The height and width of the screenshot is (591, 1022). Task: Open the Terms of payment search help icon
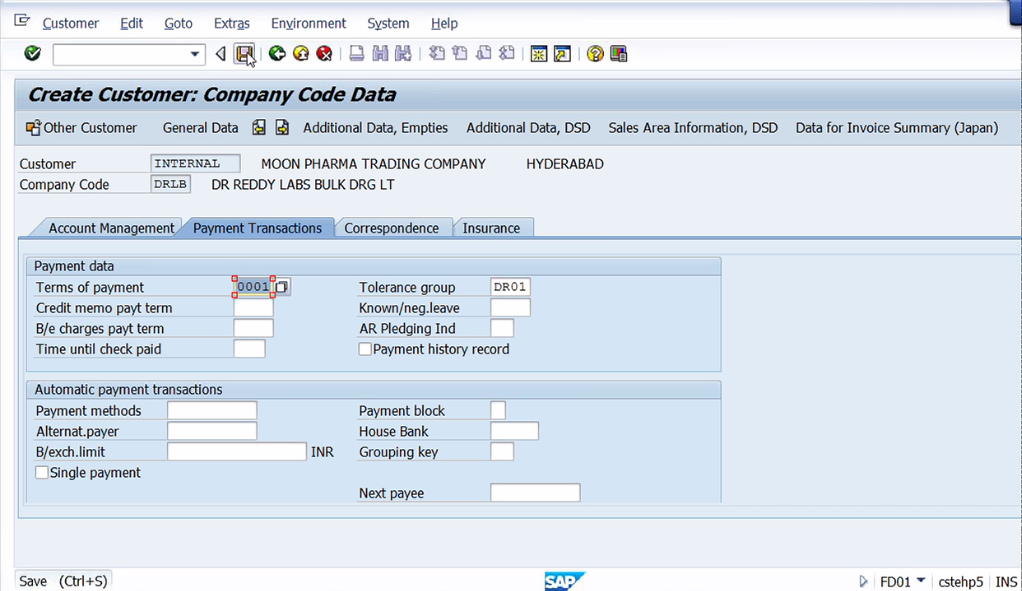282,287
